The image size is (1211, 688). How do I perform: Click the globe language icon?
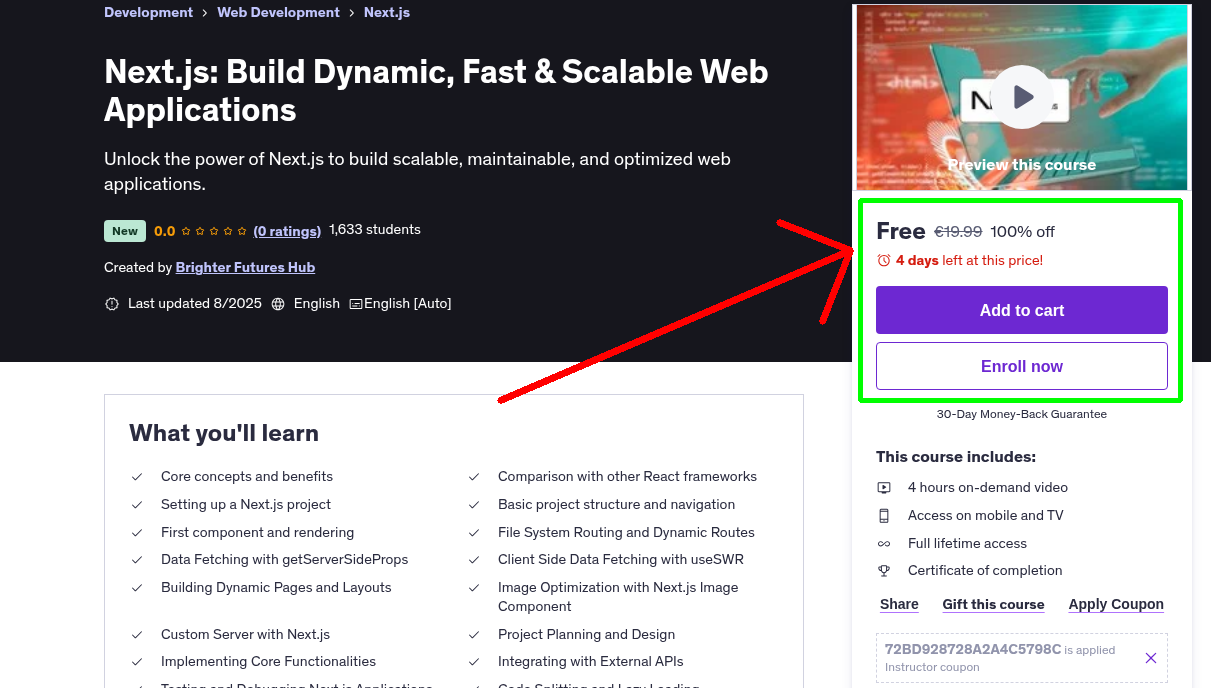[278, 304]
